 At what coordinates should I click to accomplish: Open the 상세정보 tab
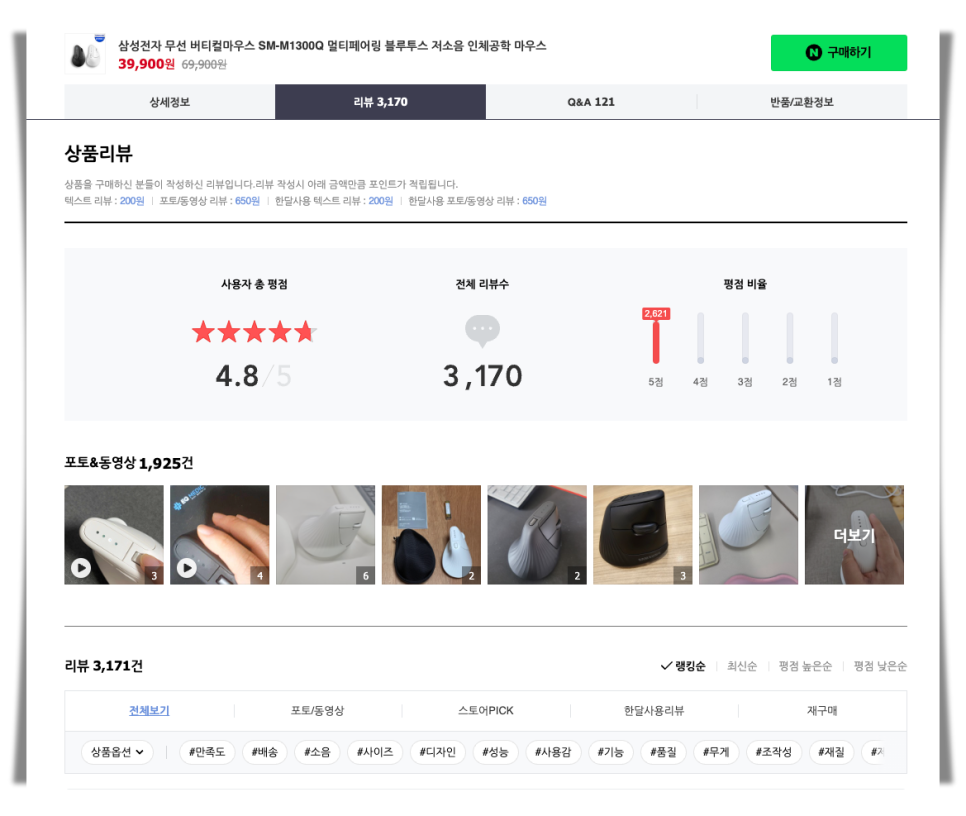point(169,102)
